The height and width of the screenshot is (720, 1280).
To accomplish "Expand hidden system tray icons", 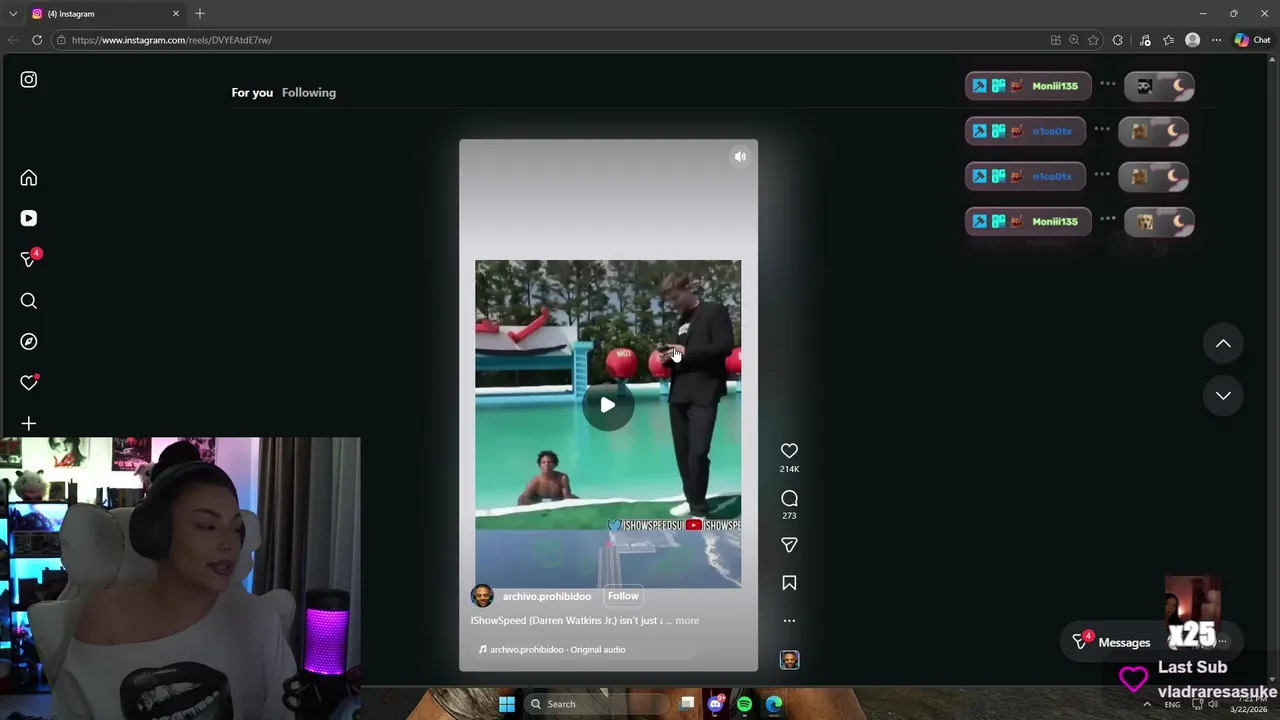I will click(1147, 704).
